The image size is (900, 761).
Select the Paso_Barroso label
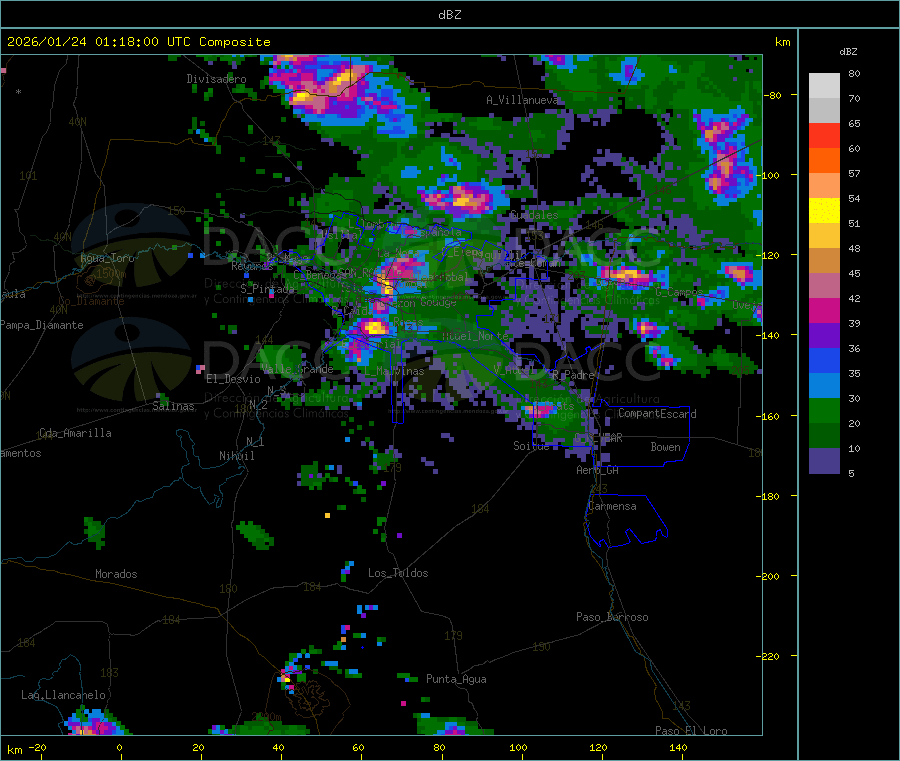(612, 617)
